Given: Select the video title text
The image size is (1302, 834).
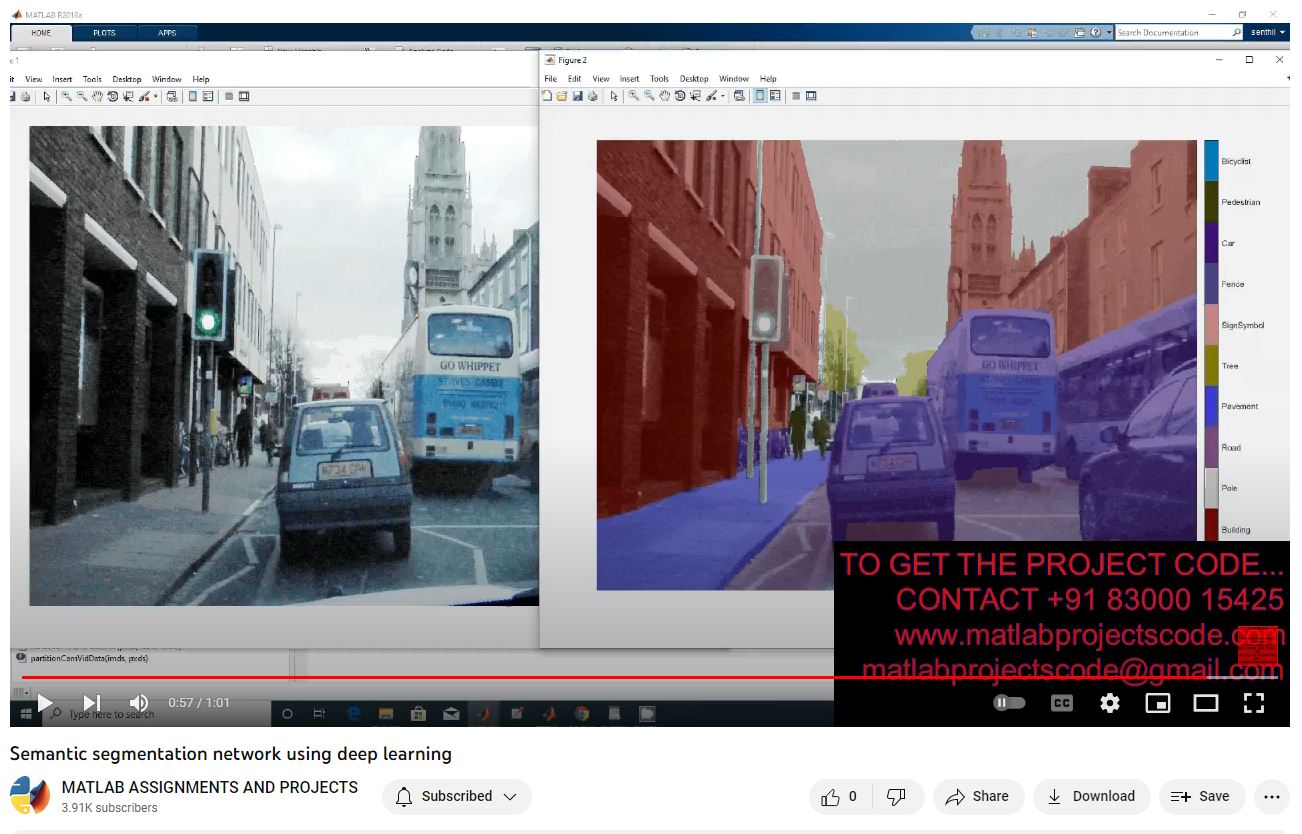Looking at the screenshot, I should click(231, 754).
